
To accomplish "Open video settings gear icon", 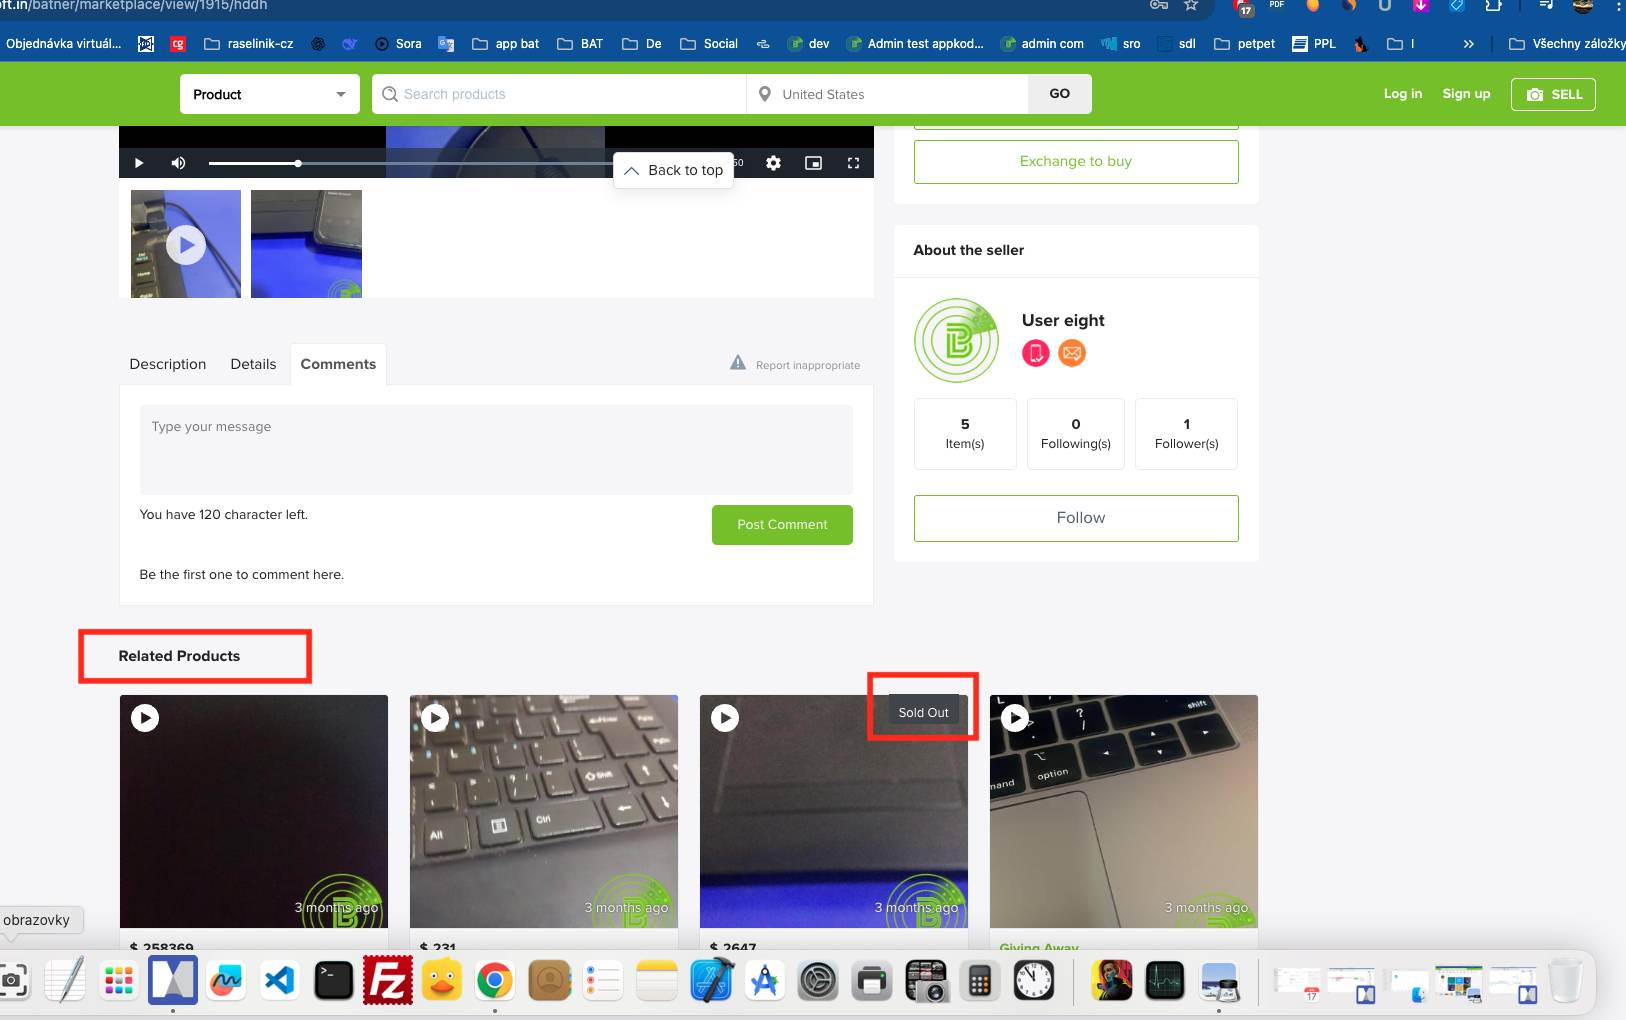I will pos(773,163).
